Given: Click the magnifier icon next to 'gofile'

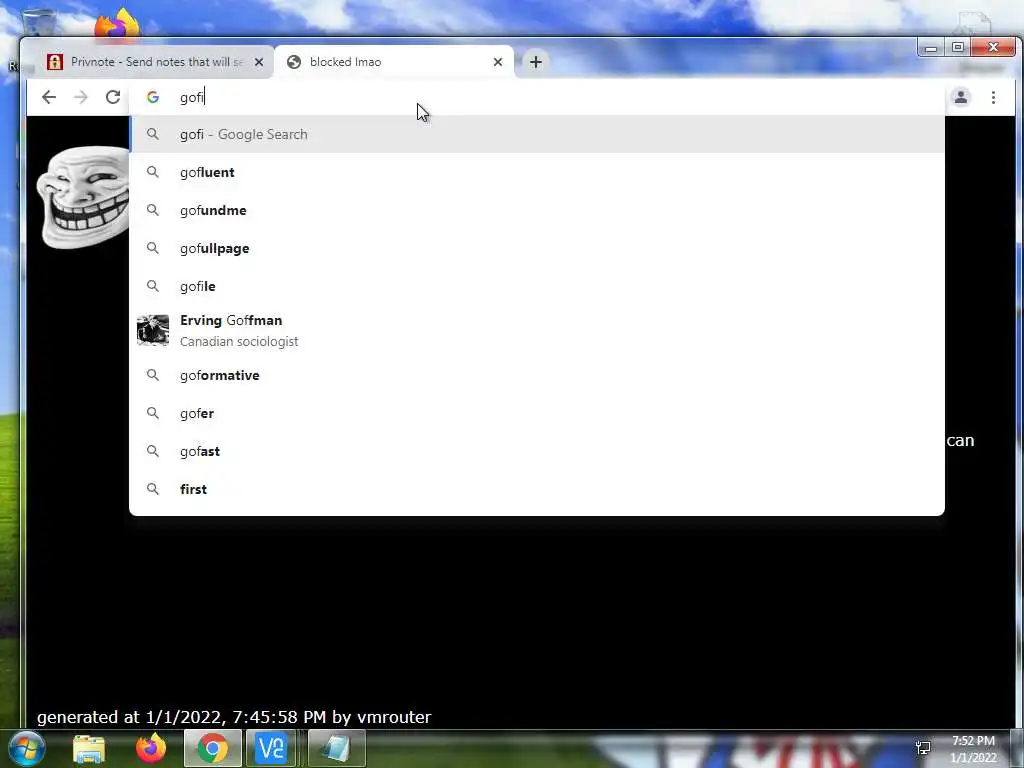Looking at the screenshot, I should click(153, 285).
